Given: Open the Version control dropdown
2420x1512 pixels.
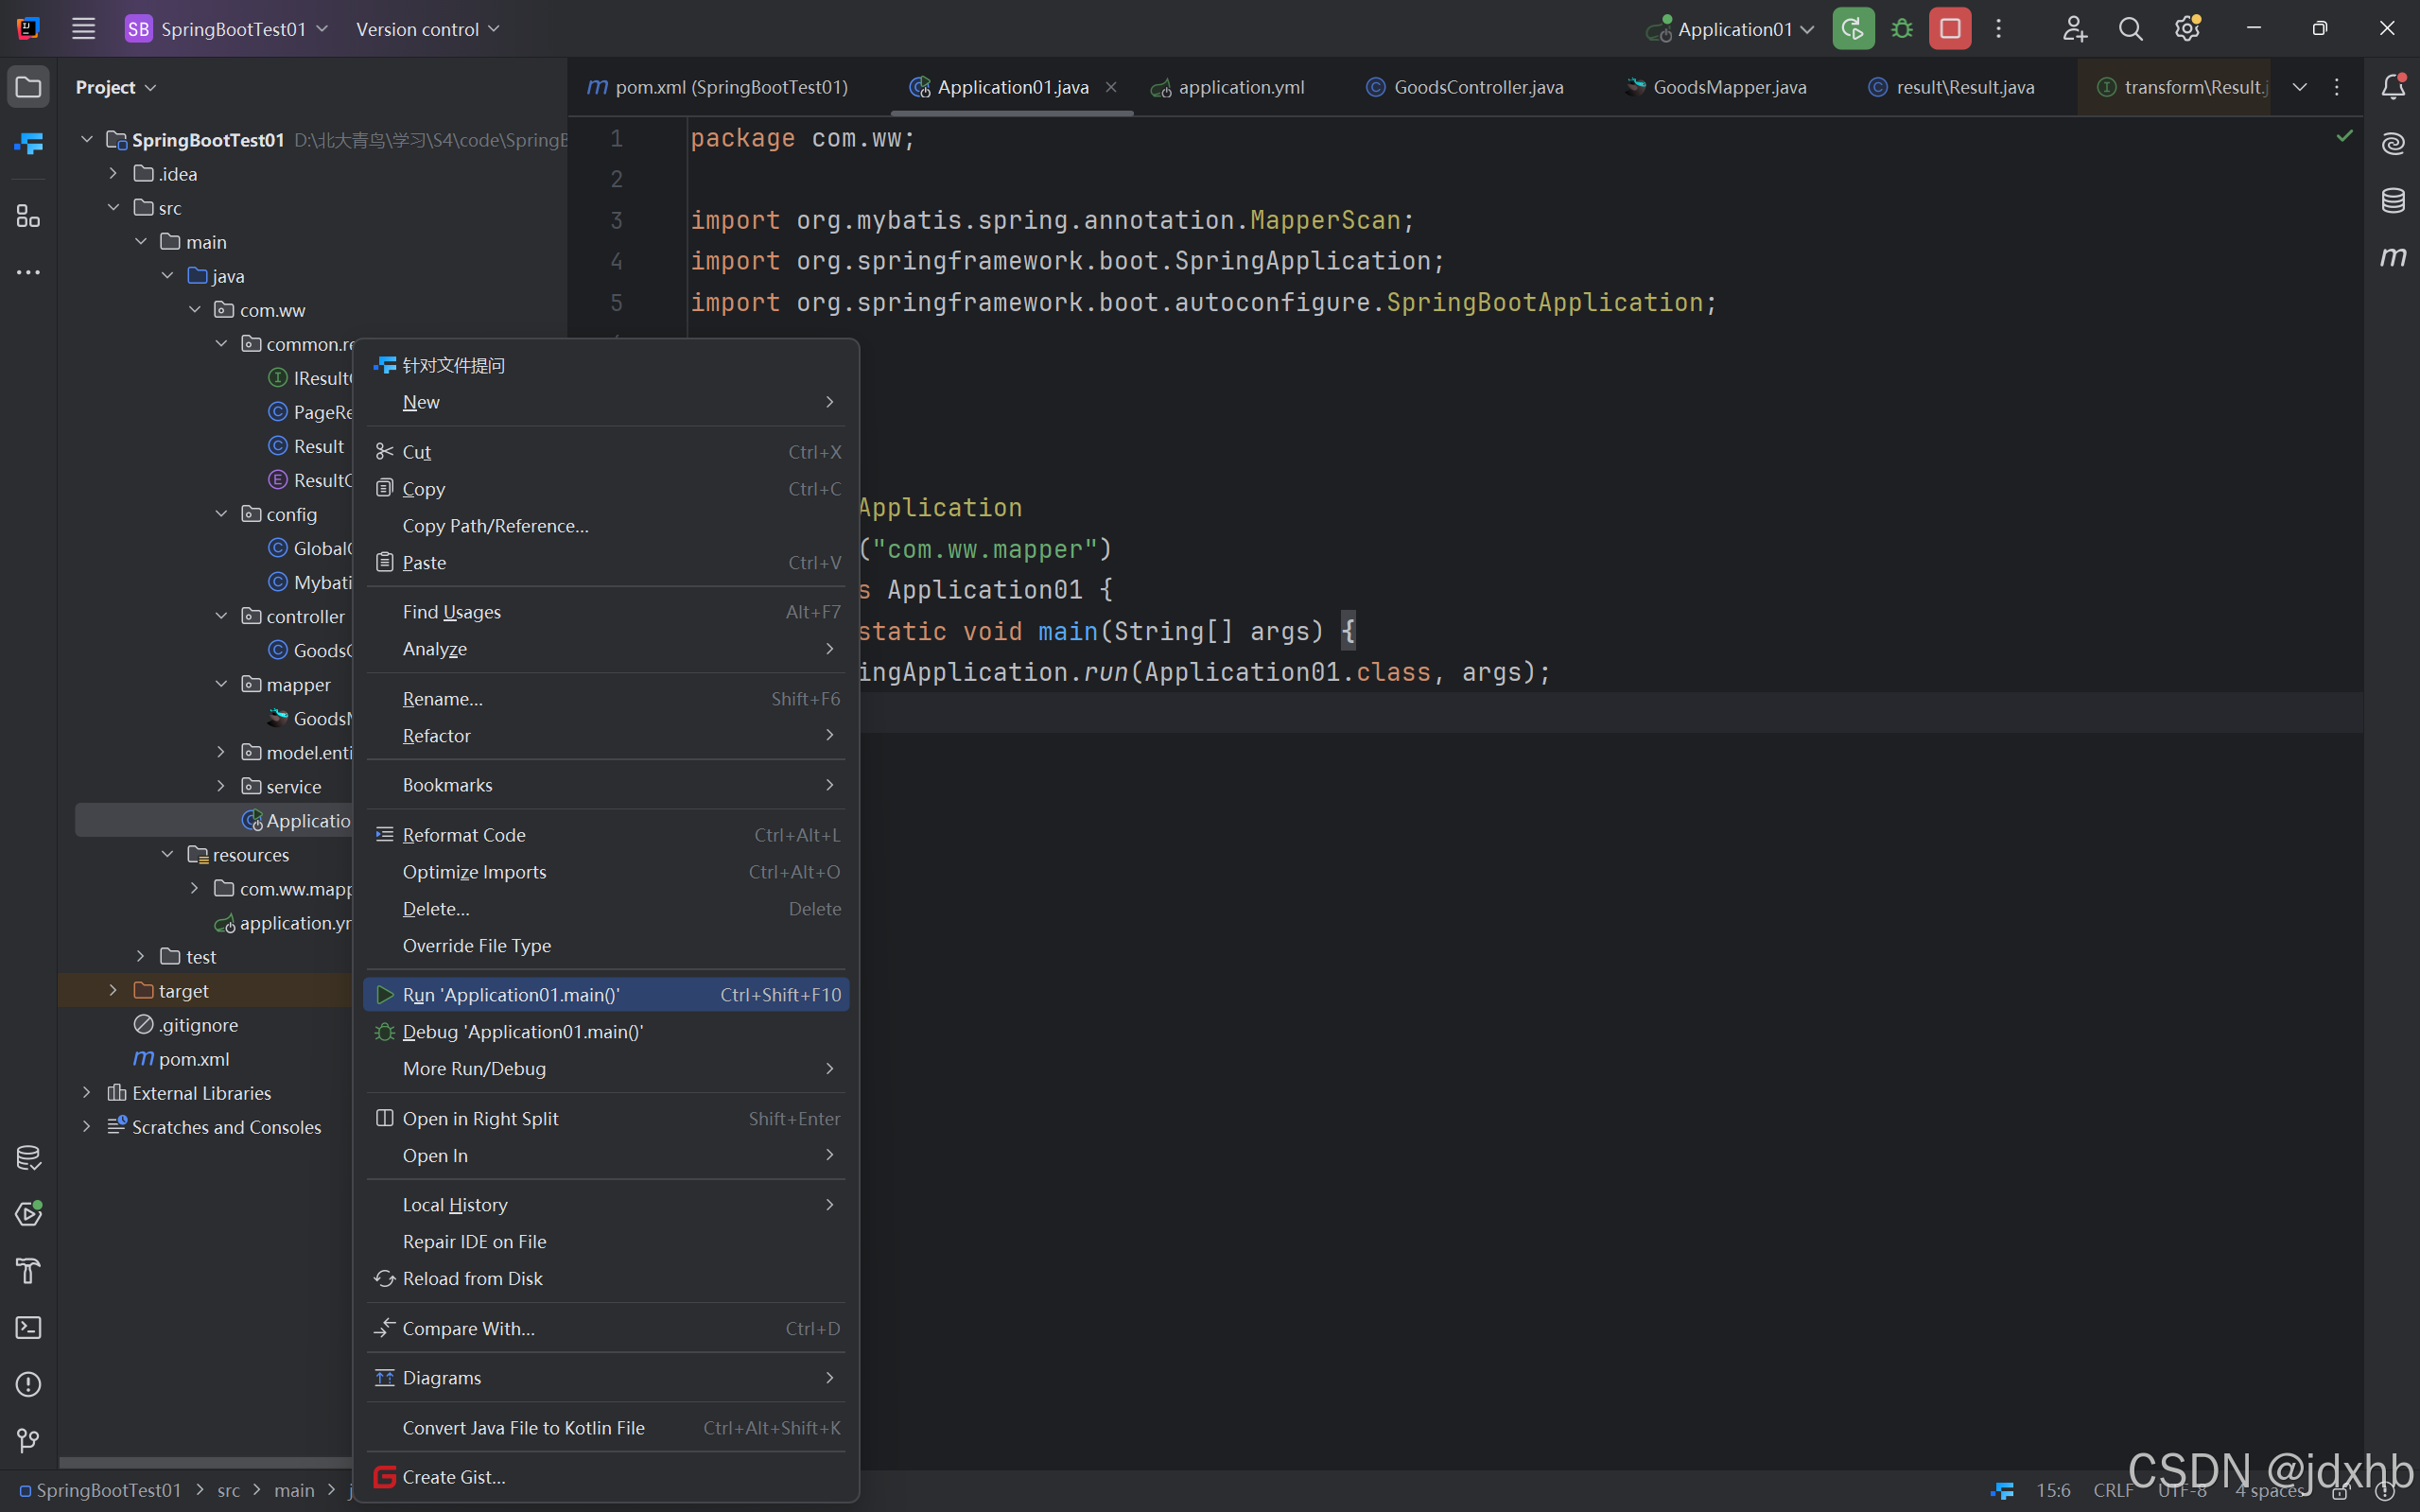Looking at the screenshot, I should tap(427, 29).
